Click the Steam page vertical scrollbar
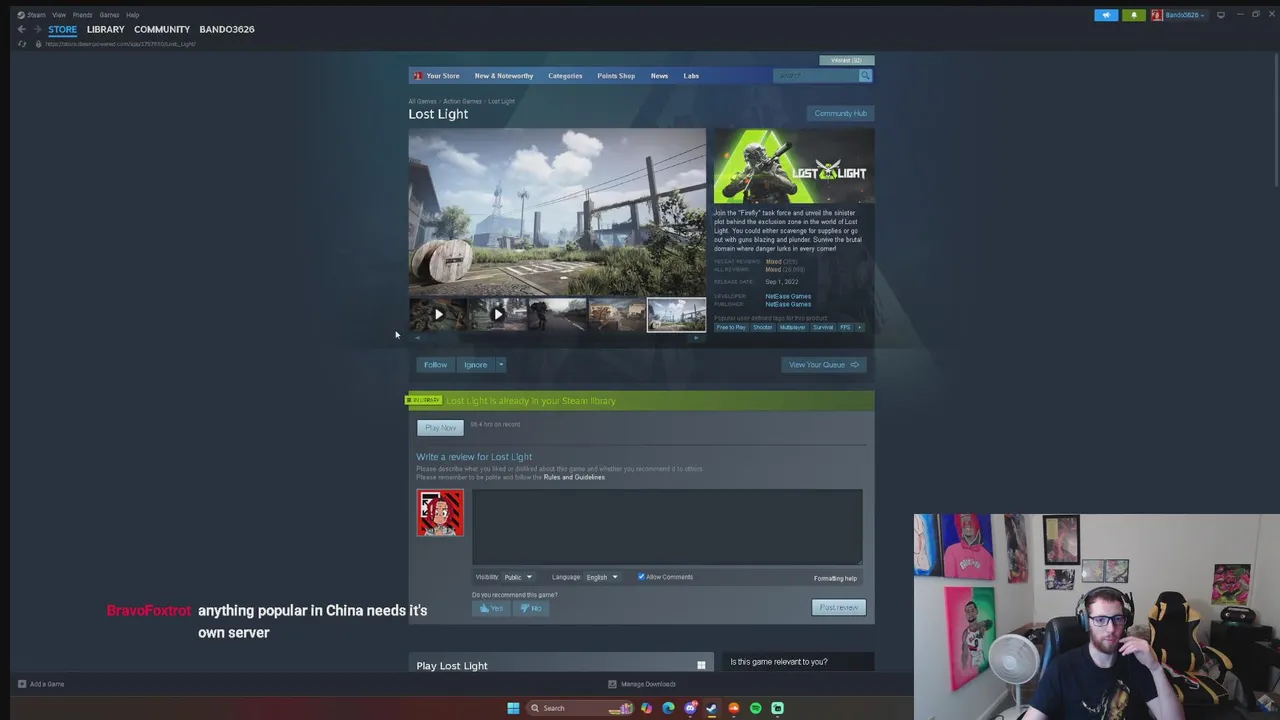The width and height of the screenshot is (1280, 720). click(1276, 118)
